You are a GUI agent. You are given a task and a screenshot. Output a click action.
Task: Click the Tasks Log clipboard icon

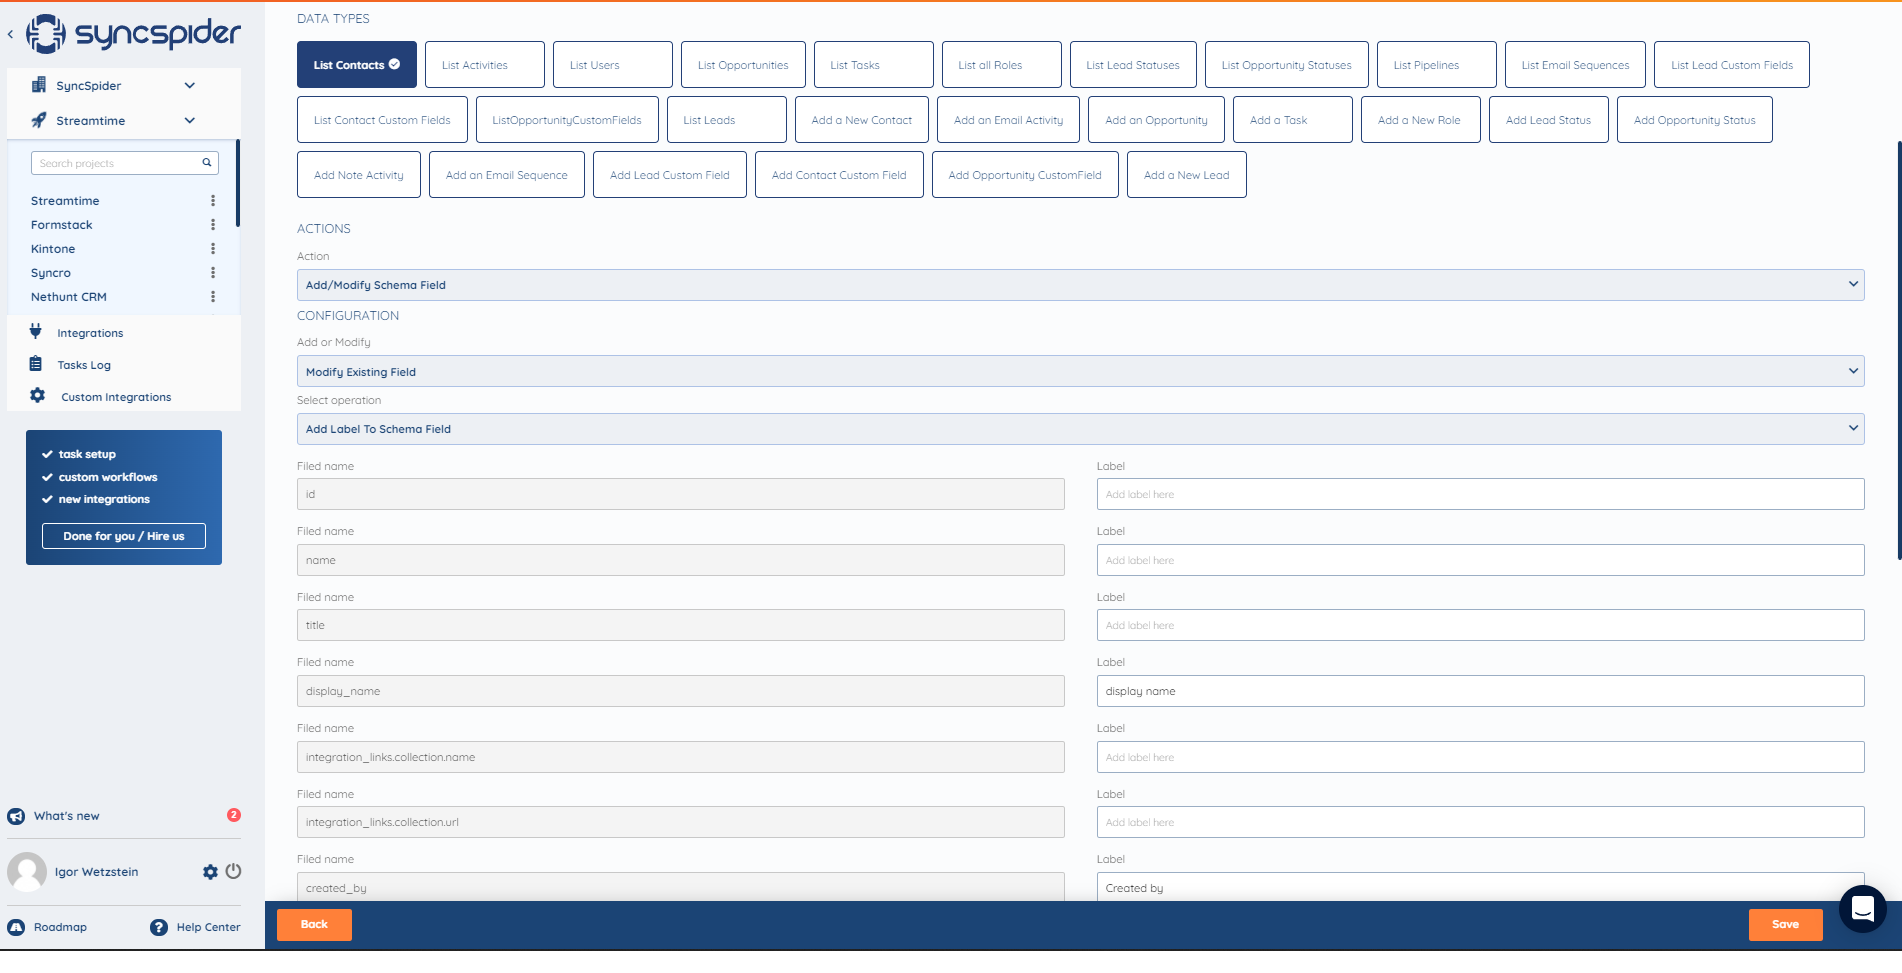(36, 364)
